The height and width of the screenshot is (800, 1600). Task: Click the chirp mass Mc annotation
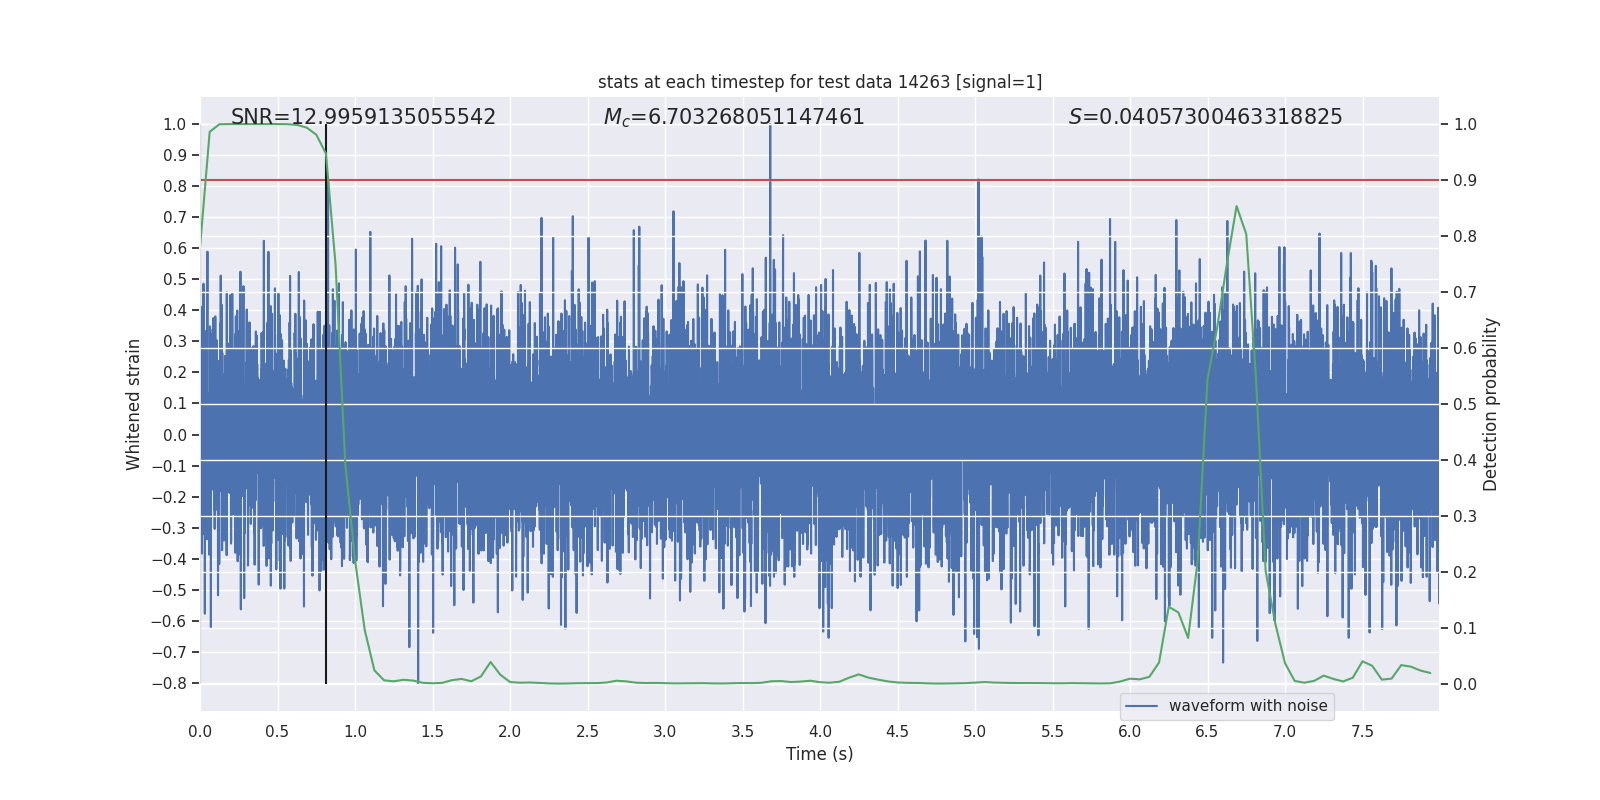734,117
